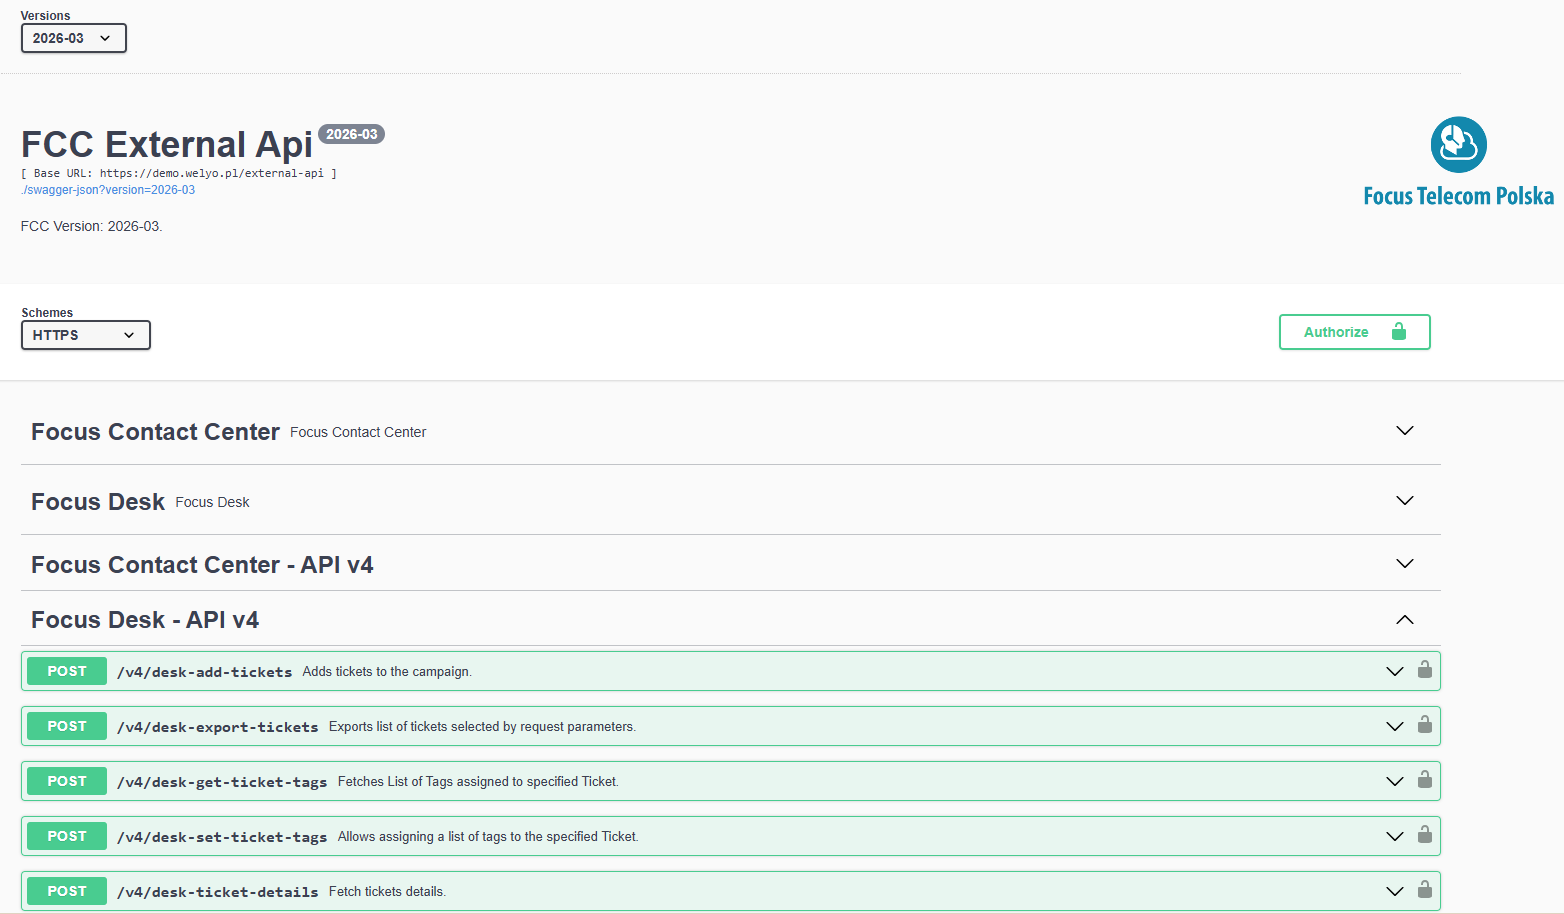Click 'Fetches List of Tags assigned to specified Ticket.'
Screen dimensions: 1564x914
coord(478,782)
